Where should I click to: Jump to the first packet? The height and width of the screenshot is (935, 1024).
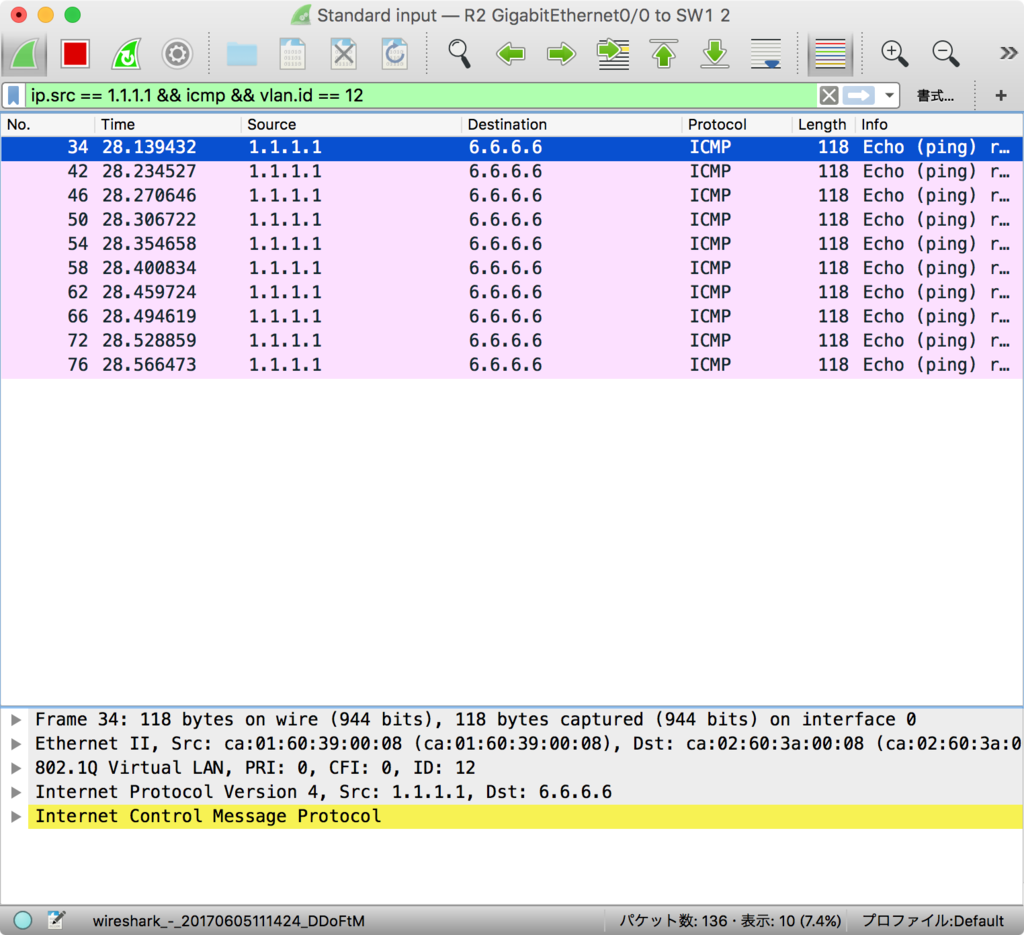[x=664, y=54]
